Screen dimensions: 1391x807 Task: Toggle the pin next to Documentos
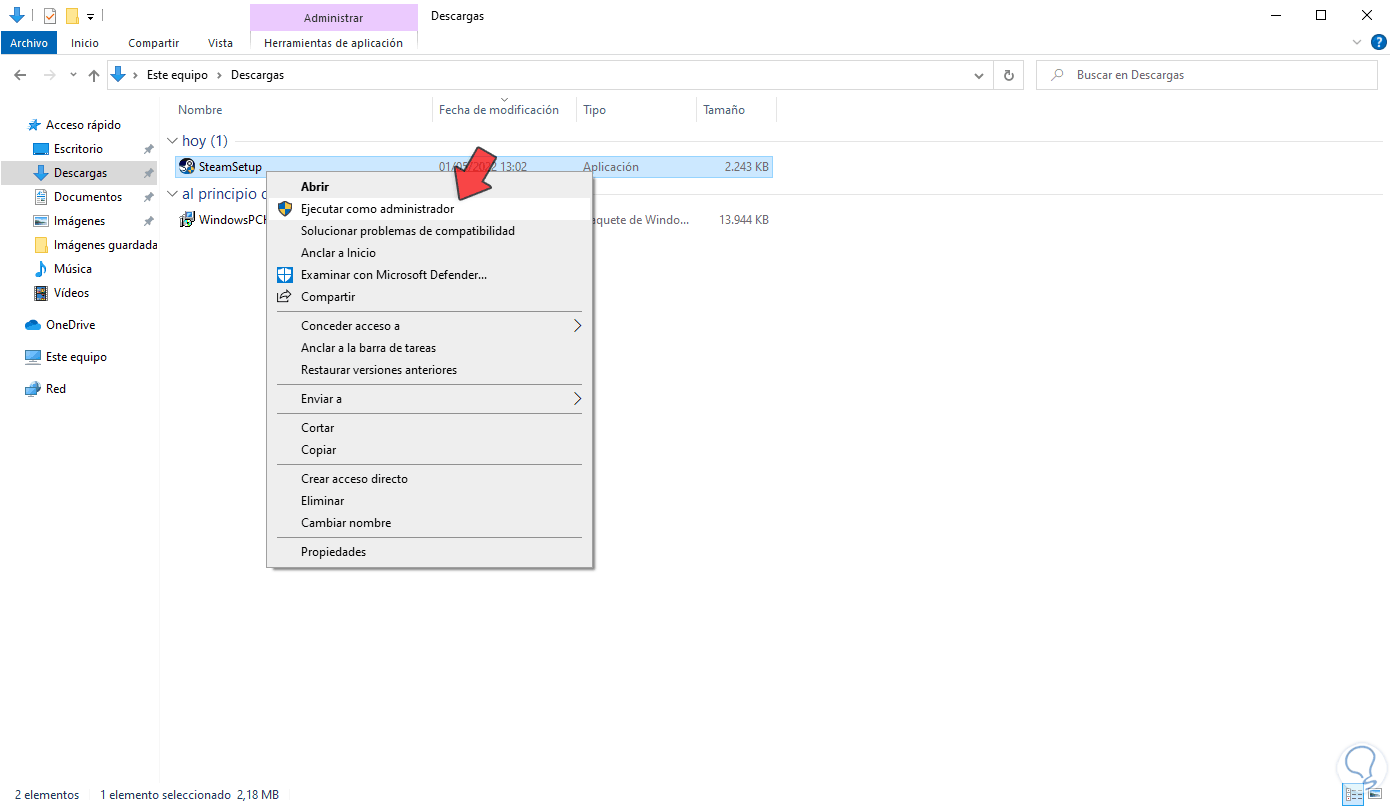pyautogui.click(x=148, y=197)
